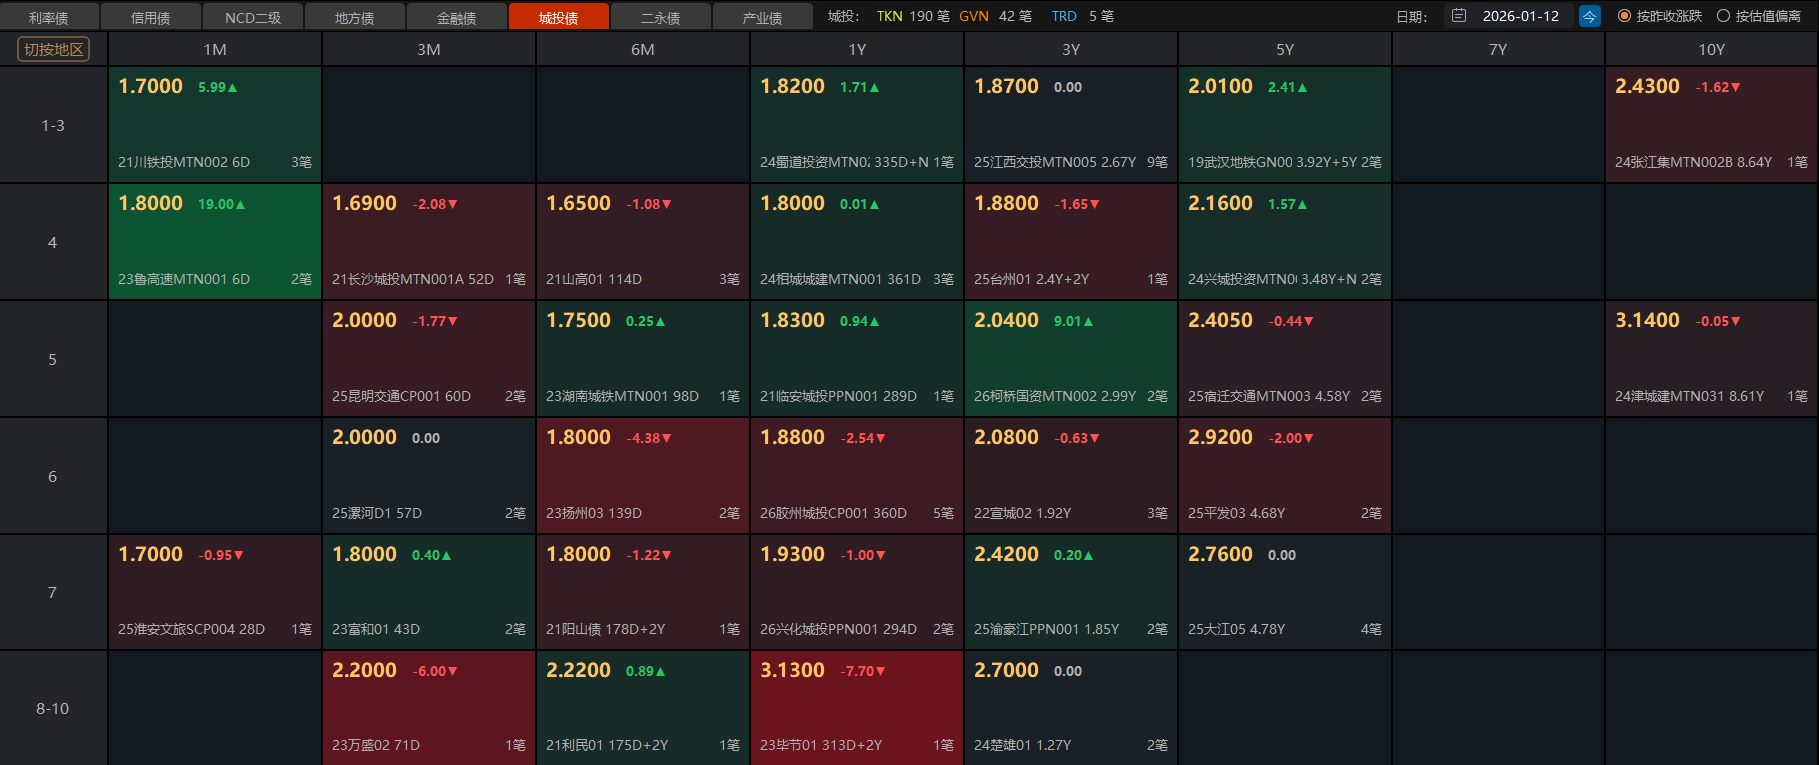Screen dimensions: 1819x765
Task: Click the 切按地区 switch button
Action: coord(54,49)
